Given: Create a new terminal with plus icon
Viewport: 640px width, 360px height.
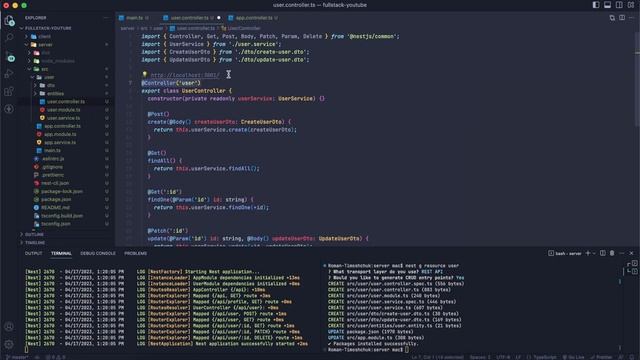Looking at the screenshot, I should coord(588,253).
